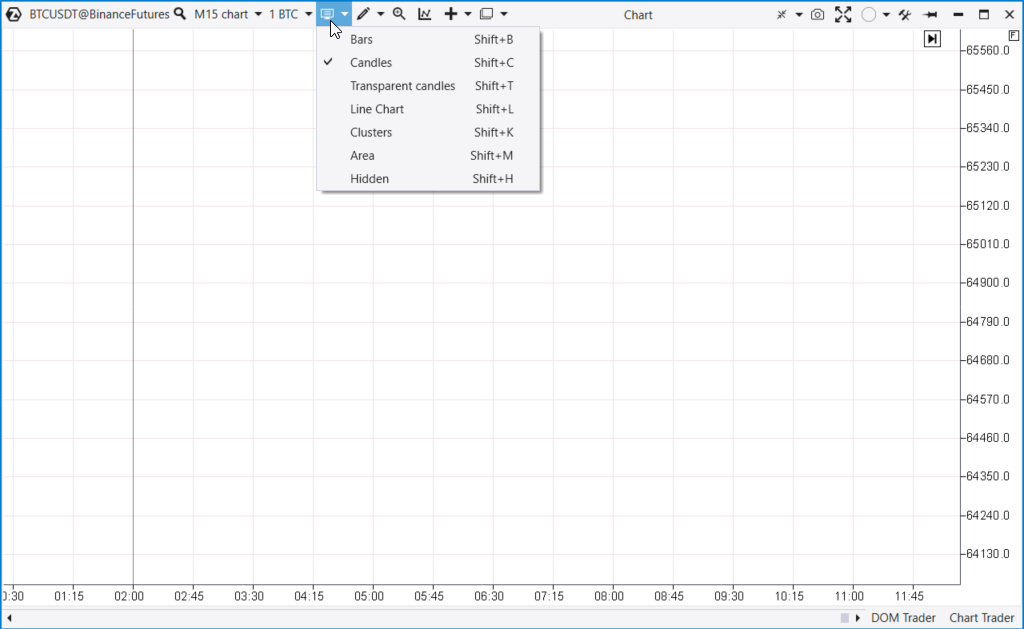Select the drawing pencil tool
The height and width of the screenshot is (629, 1024).
coord(363,14)
